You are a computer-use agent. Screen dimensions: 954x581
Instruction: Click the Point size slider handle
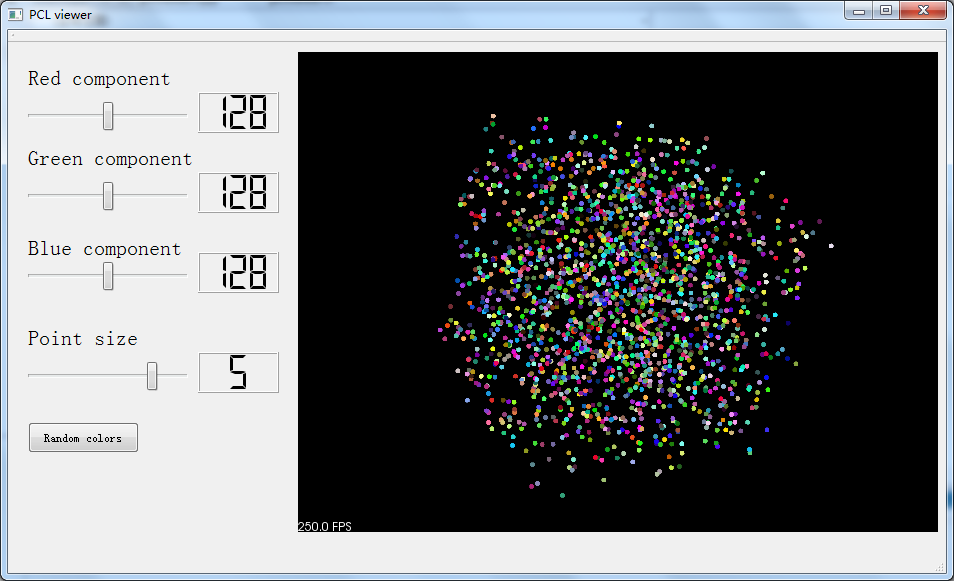coord(152,376)
